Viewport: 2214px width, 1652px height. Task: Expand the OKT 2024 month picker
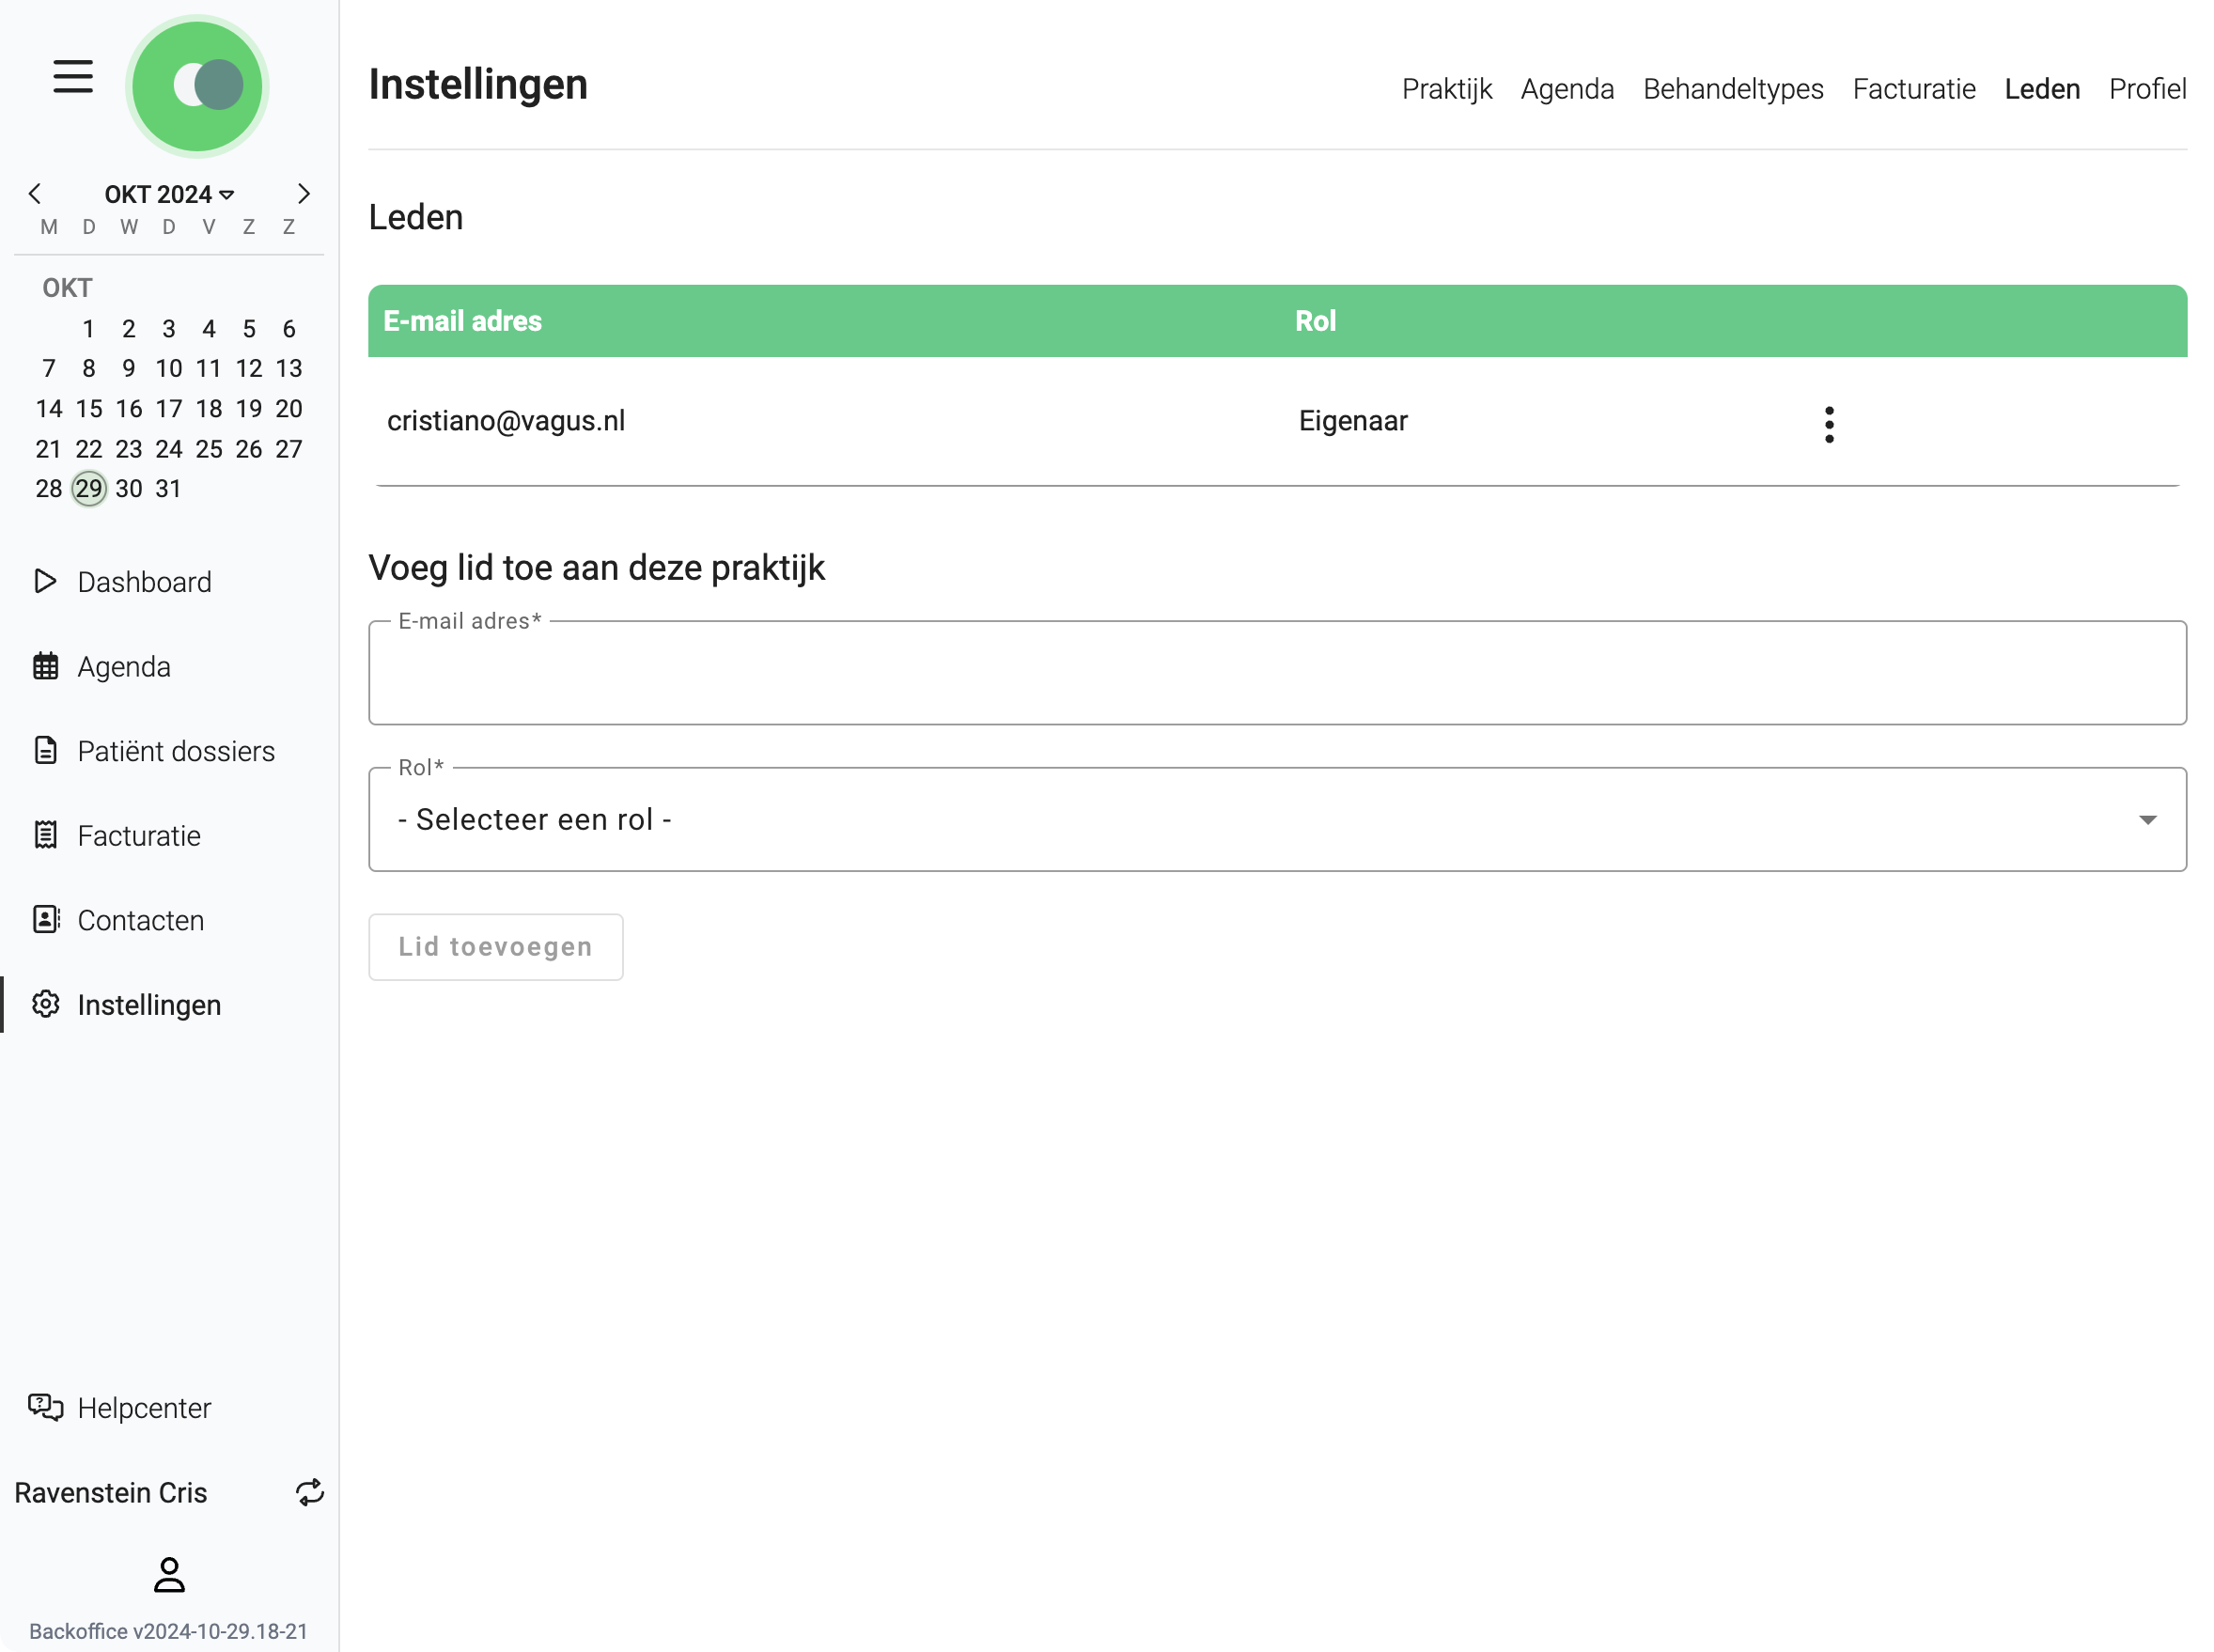(x=169, y=194)
